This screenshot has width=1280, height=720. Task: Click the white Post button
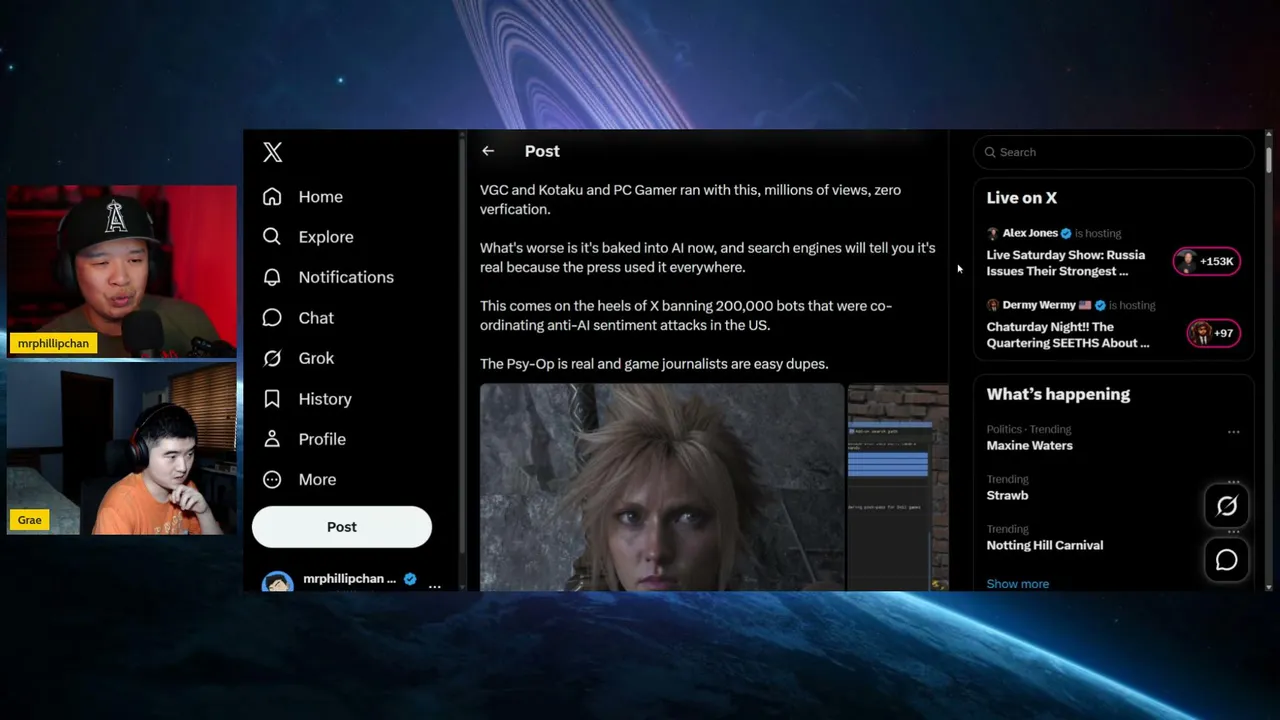point(342,527)
